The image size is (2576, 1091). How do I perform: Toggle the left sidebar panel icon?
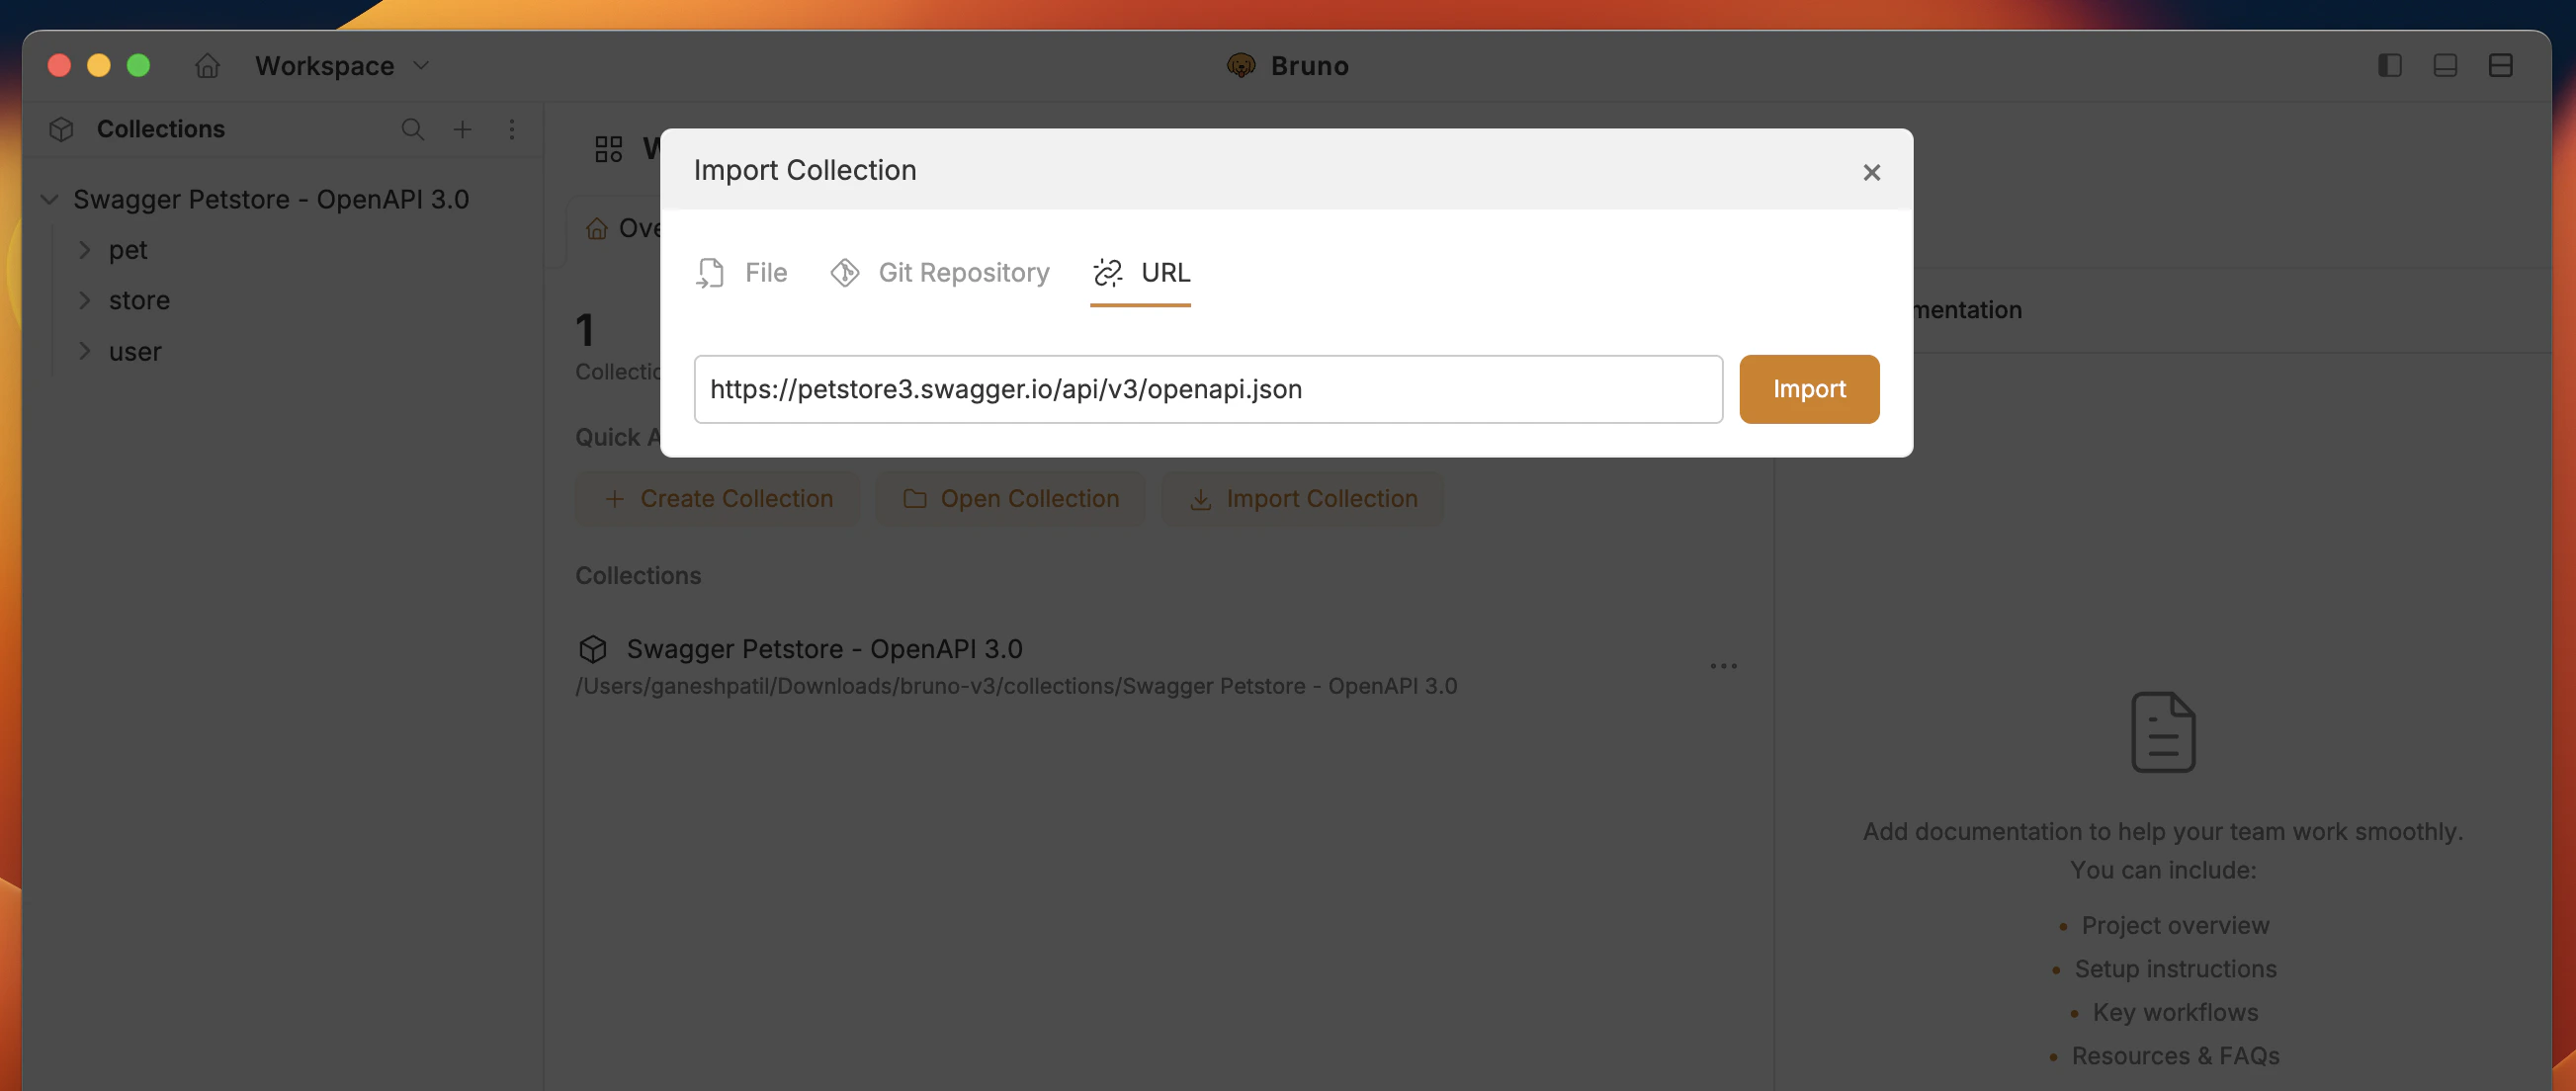2390,65
